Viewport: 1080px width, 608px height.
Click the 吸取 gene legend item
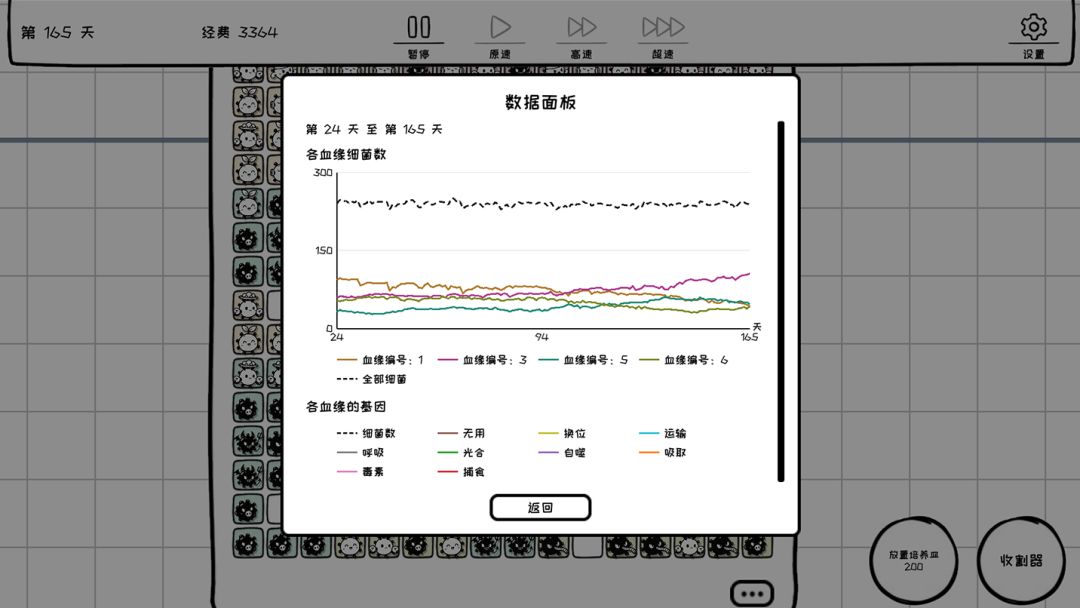[663, 452]
